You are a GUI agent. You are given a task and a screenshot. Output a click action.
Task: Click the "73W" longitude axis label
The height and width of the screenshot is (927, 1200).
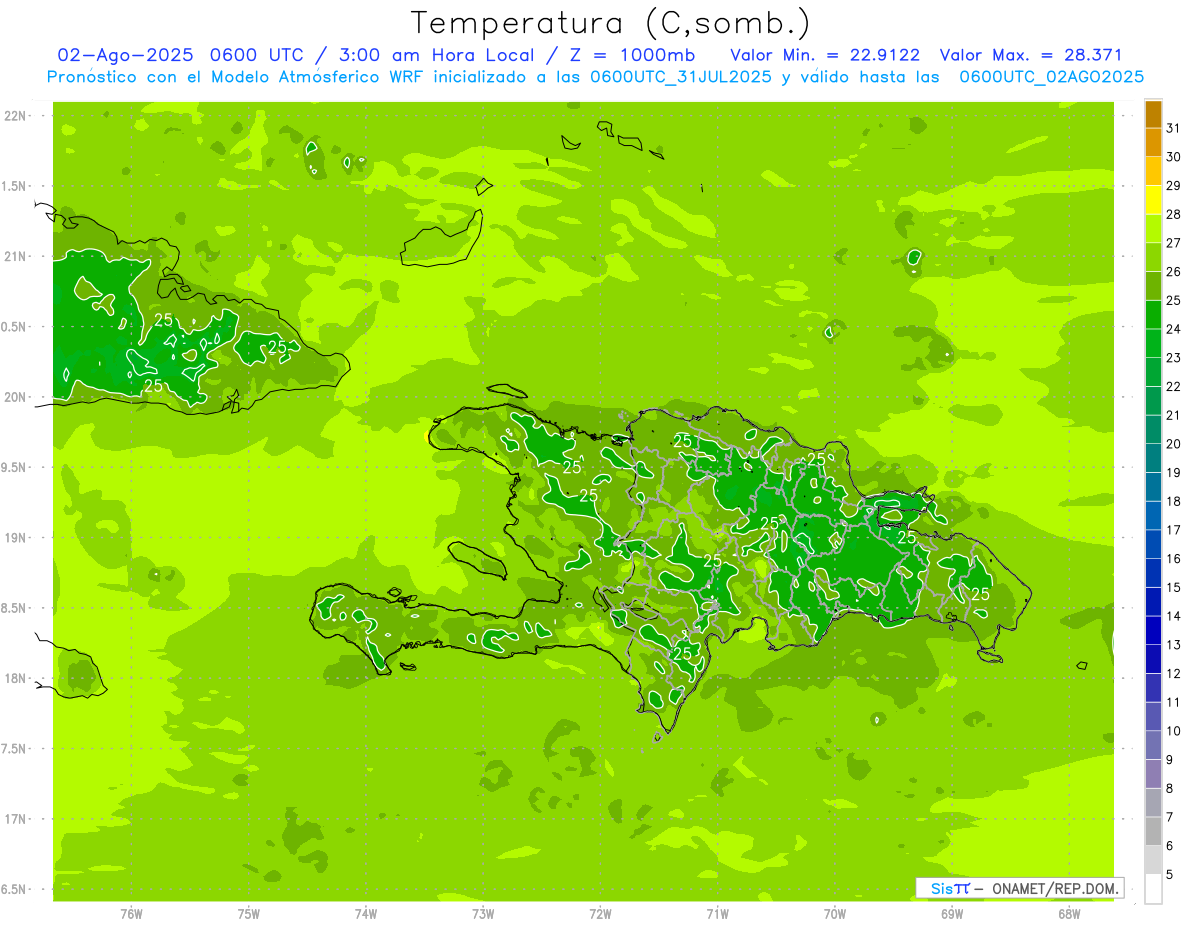tap(483, 914)
